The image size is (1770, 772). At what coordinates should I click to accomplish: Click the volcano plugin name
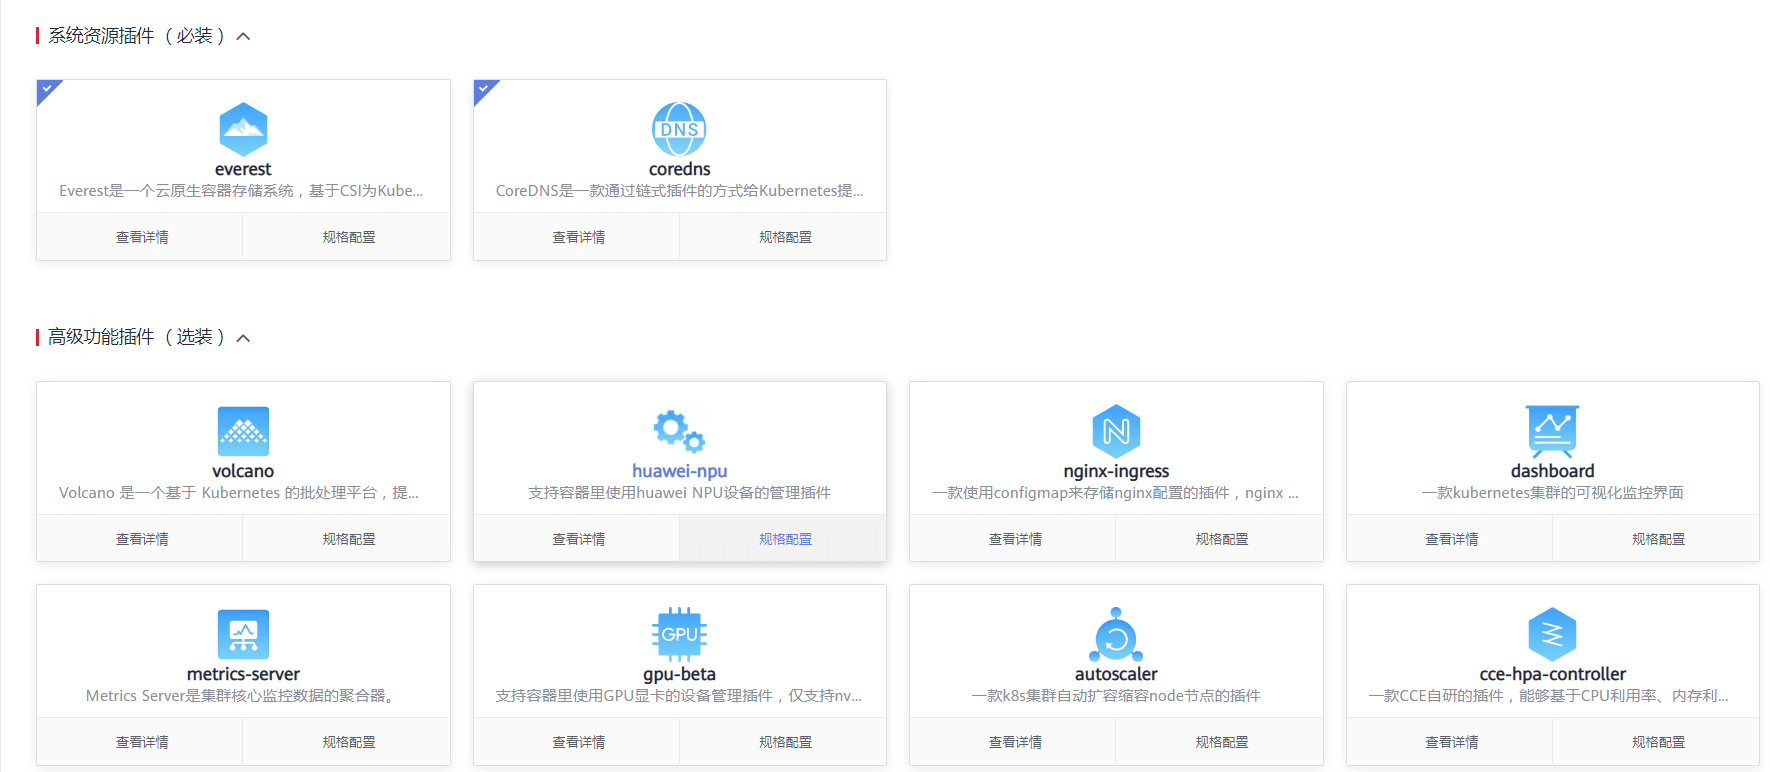[243, 471]
